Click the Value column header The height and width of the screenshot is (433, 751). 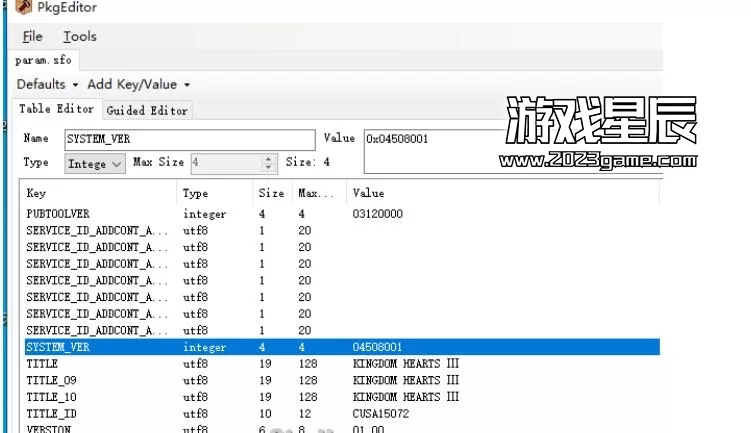click(x=500, y=193)
